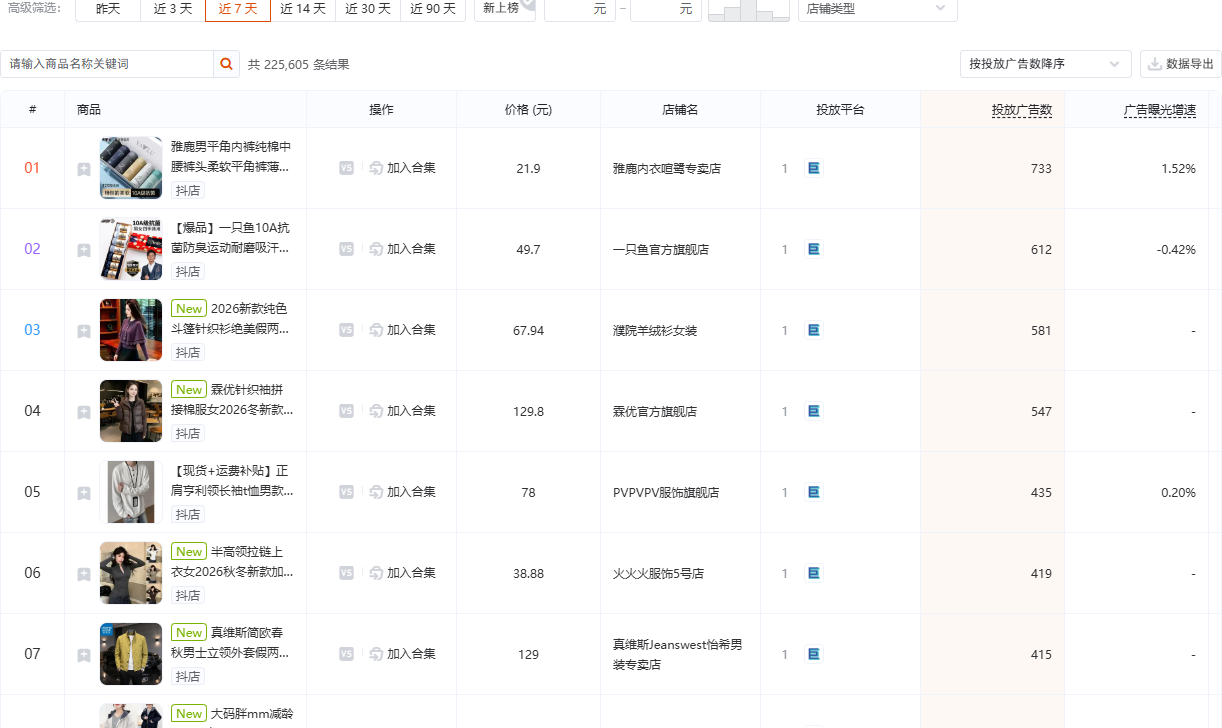Bookmark the 正肩亨利领长袖 product row
The height and width of the screenshot is (728, 1222).
click(x=84, y=493)
